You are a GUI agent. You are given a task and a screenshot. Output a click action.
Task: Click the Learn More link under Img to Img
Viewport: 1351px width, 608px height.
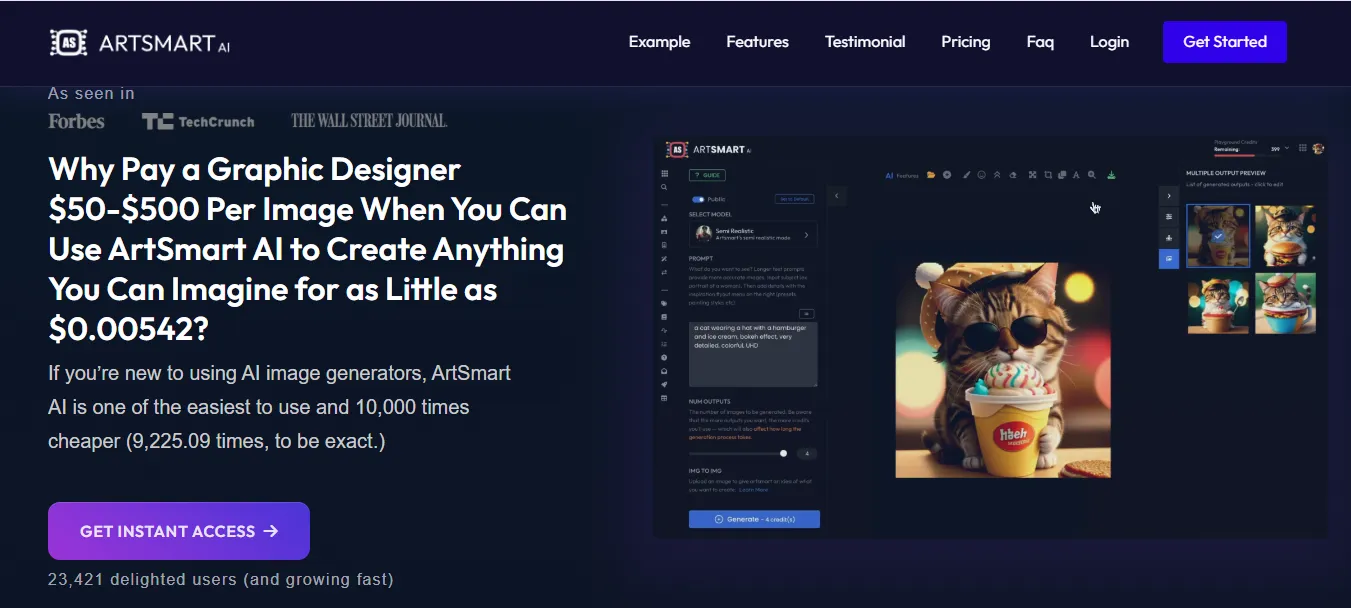click(x=754, y=490)
